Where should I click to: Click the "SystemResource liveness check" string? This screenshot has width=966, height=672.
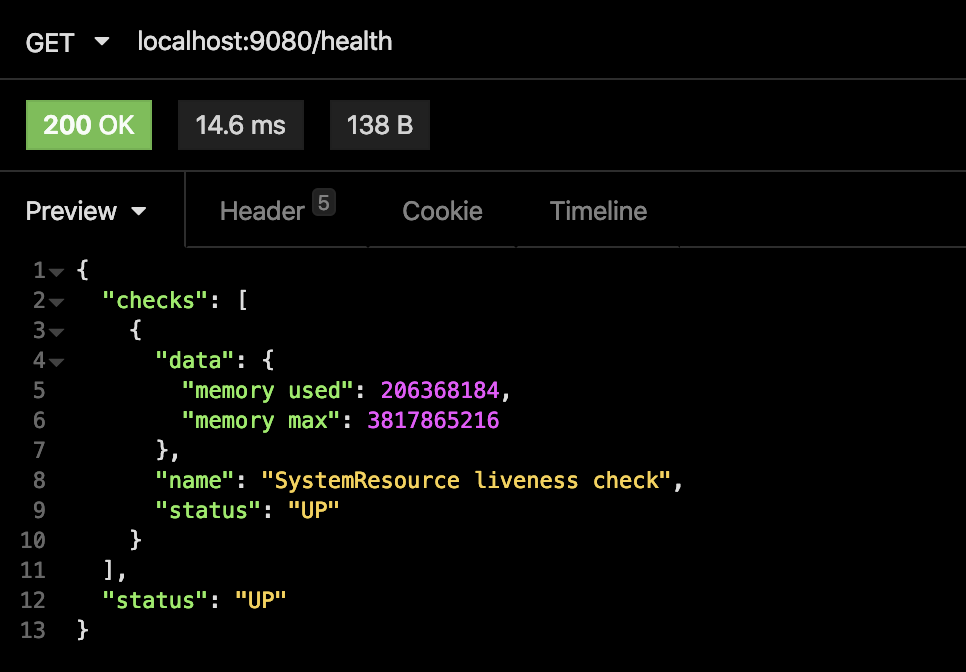(466, 481)
